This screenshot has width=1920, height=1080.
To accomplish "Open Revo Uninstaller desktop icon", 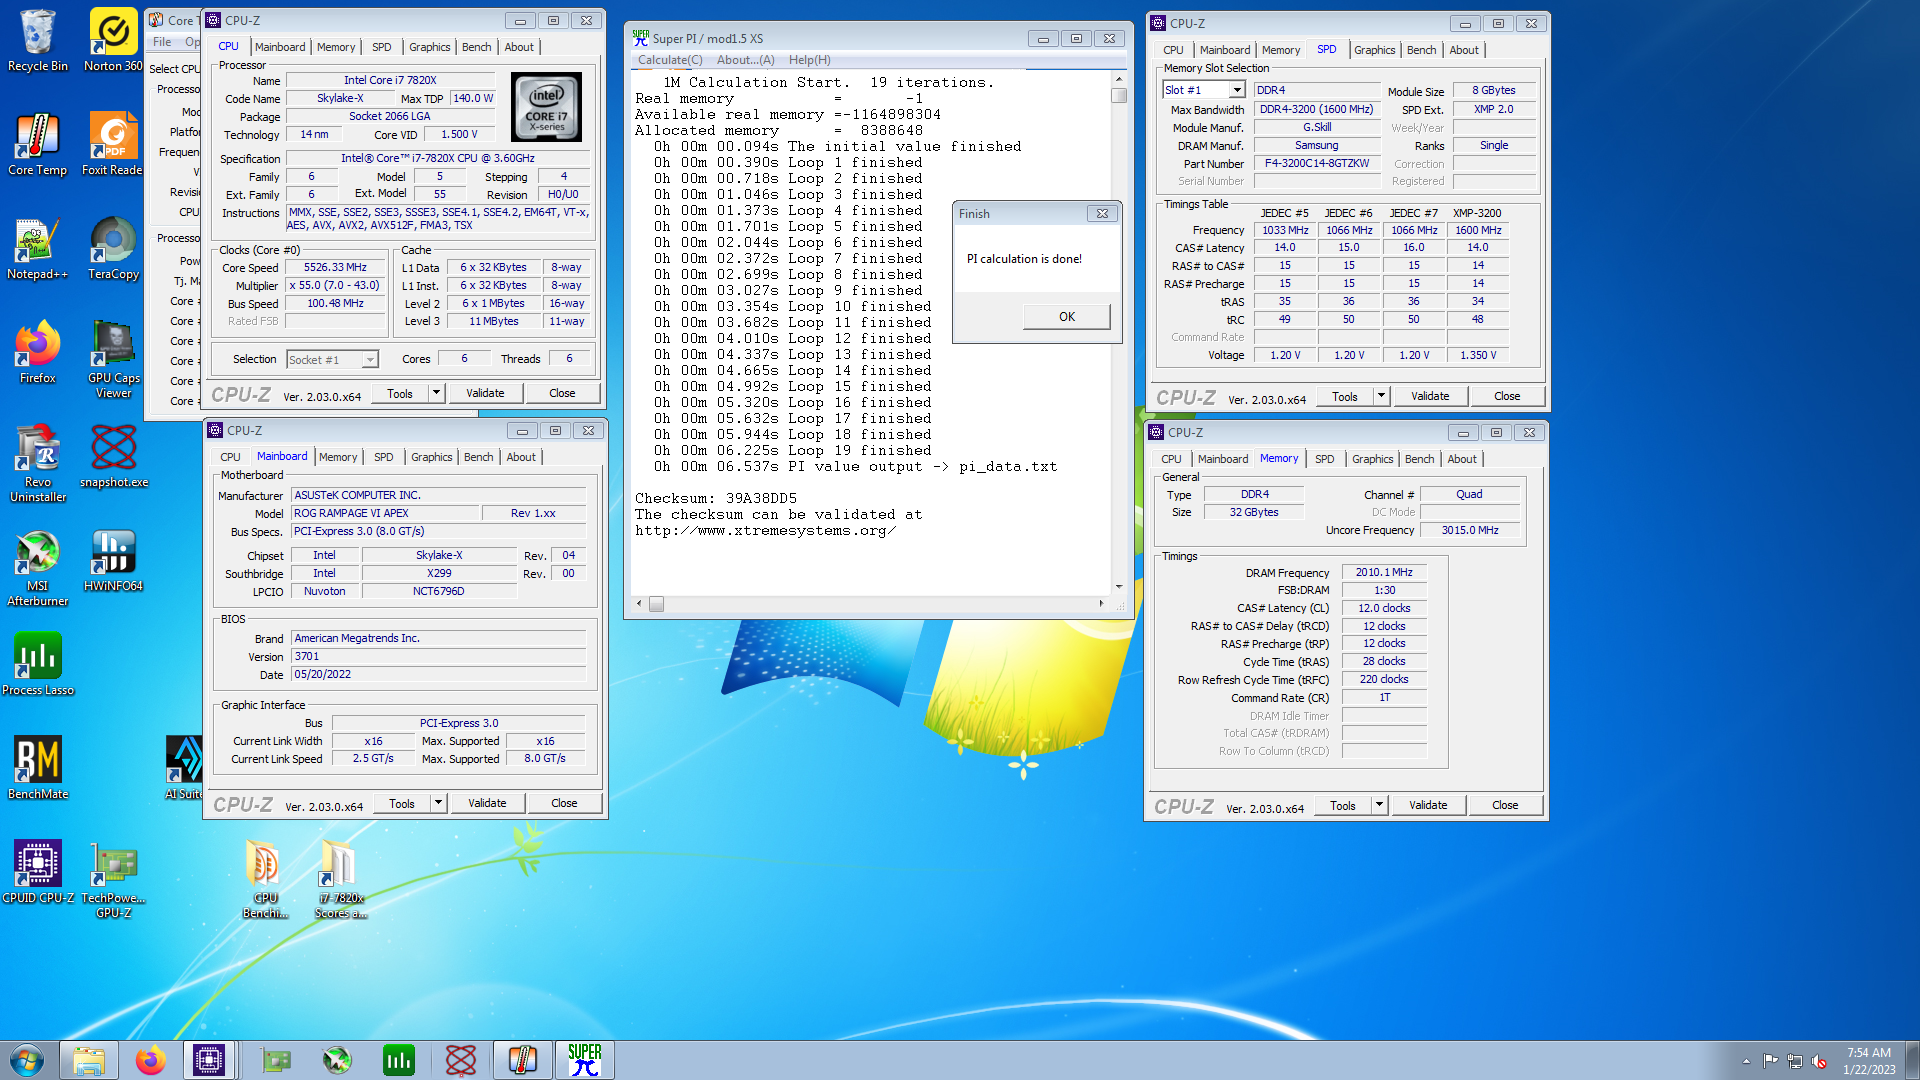I will pos(37,463).
